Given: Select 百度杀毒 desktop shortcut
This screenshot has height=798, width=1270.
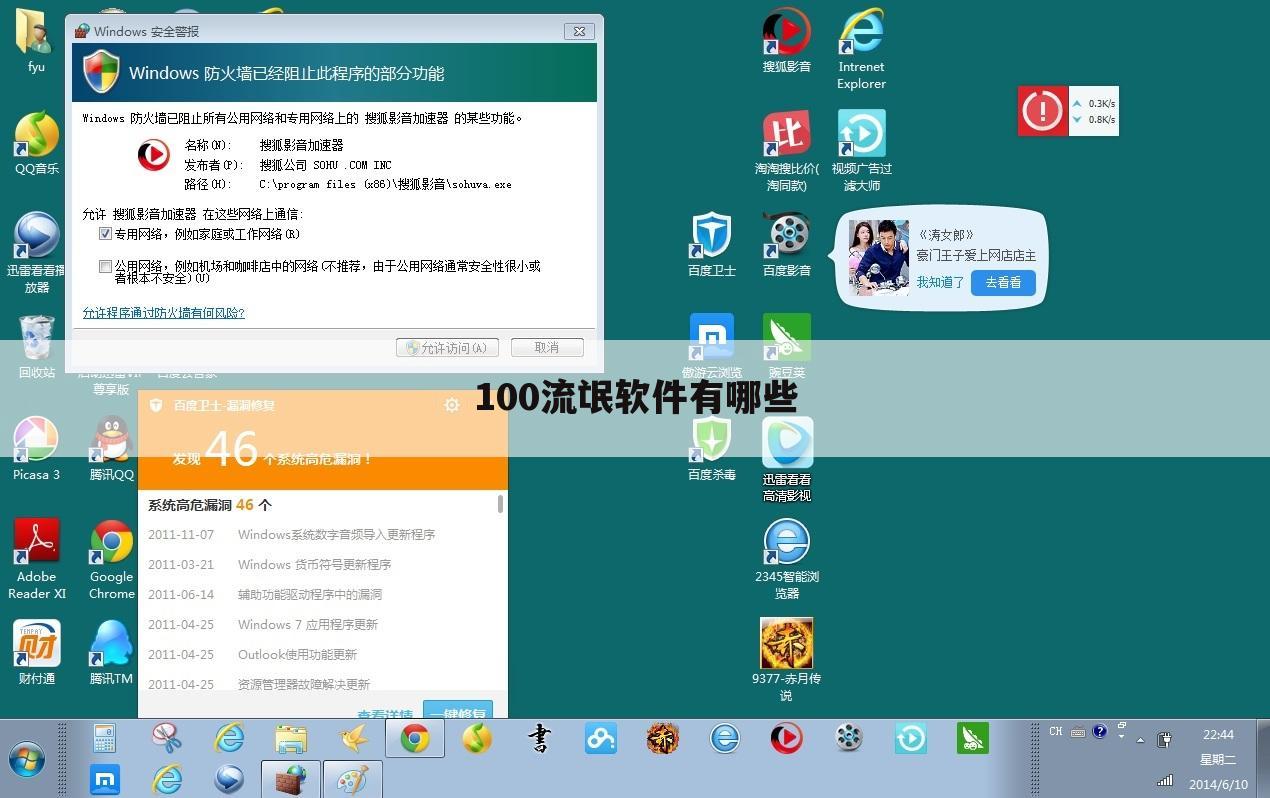Looking at the screenshot, I should pos(711,448).
